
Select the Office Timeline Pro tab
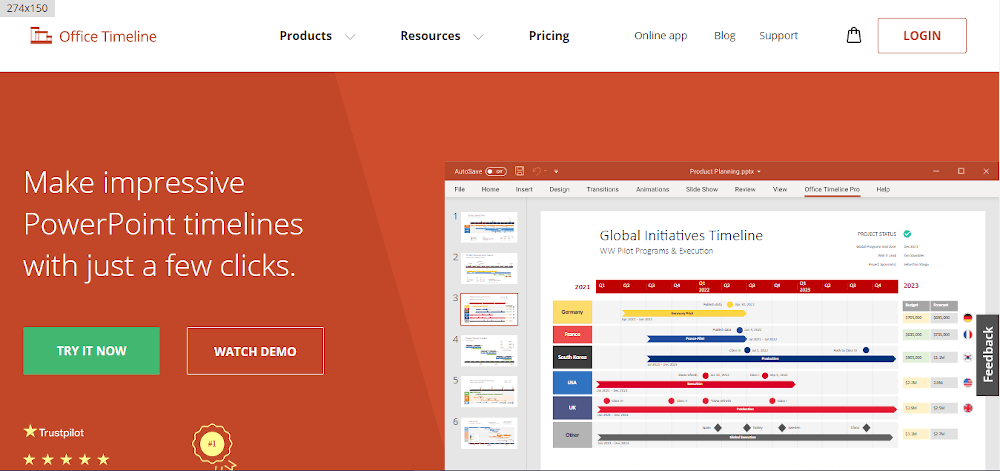[832, 189]
